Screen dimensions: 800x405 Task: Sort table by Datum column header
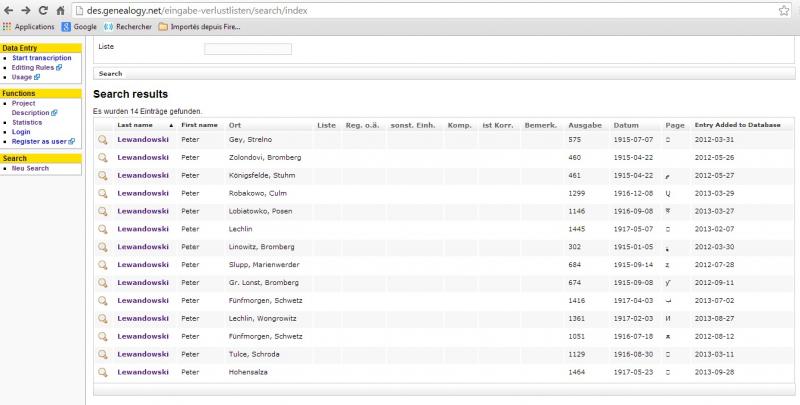click(x=626, y=125)
